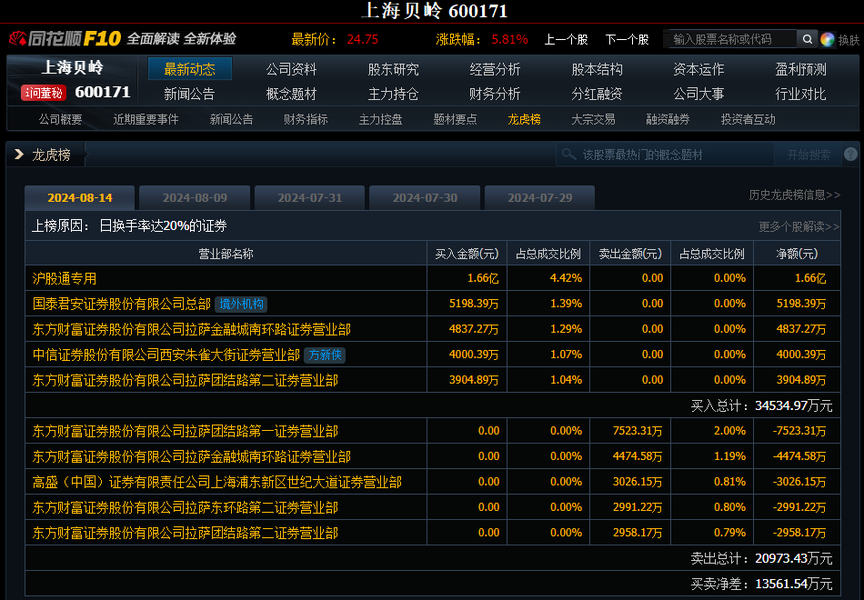Open 东方财富拉萨东环路第二证券营业部 entry
Viewport: 864px width, 600px height.
click(x=185, y=507)
